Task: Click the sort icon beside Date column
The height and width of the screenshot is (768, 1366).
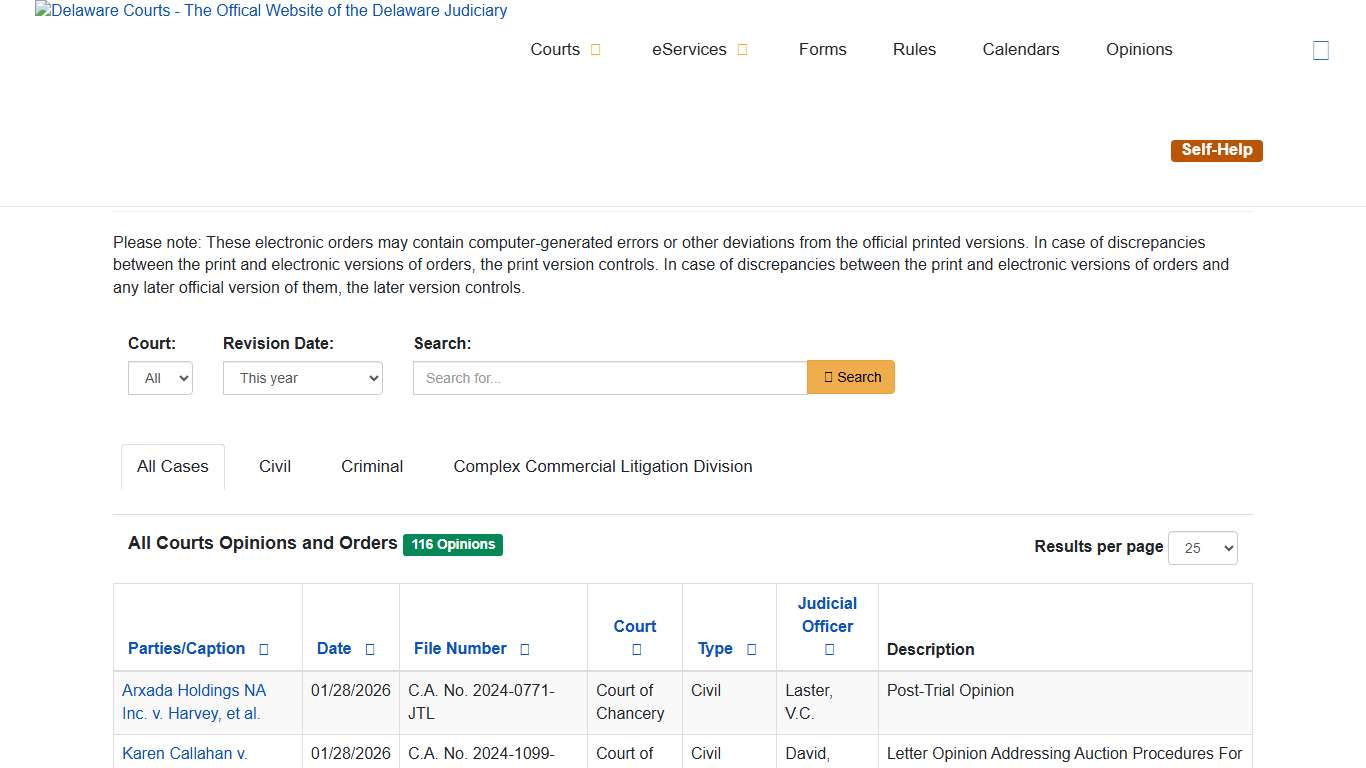Action: point(370,649)
